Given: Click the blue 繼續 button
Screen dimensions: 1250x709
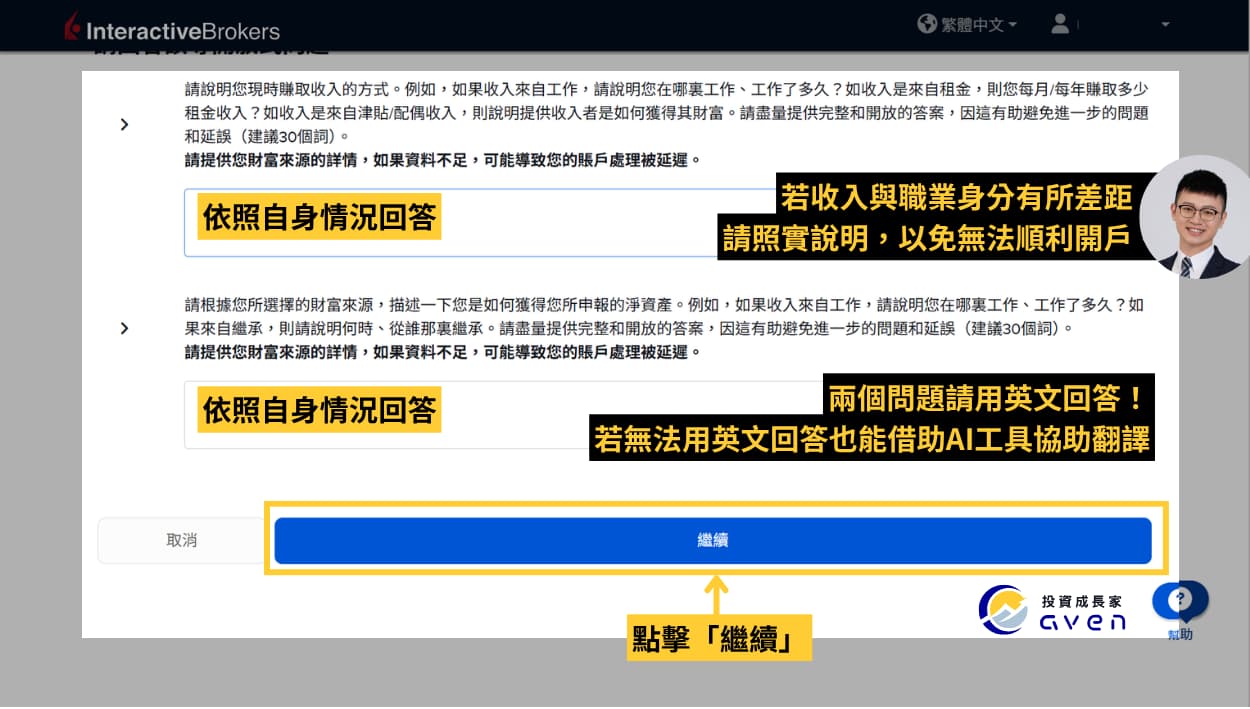Looking at the screenshot, I should 713,540.
